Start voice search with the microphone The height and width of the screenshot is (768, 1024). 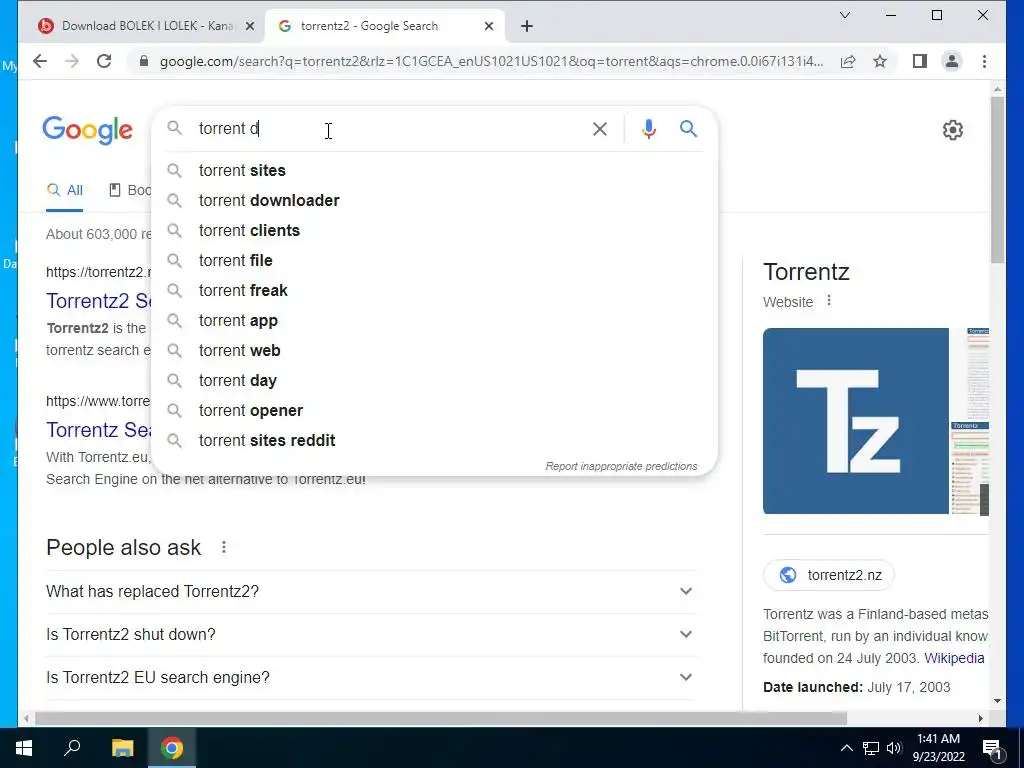648,129
